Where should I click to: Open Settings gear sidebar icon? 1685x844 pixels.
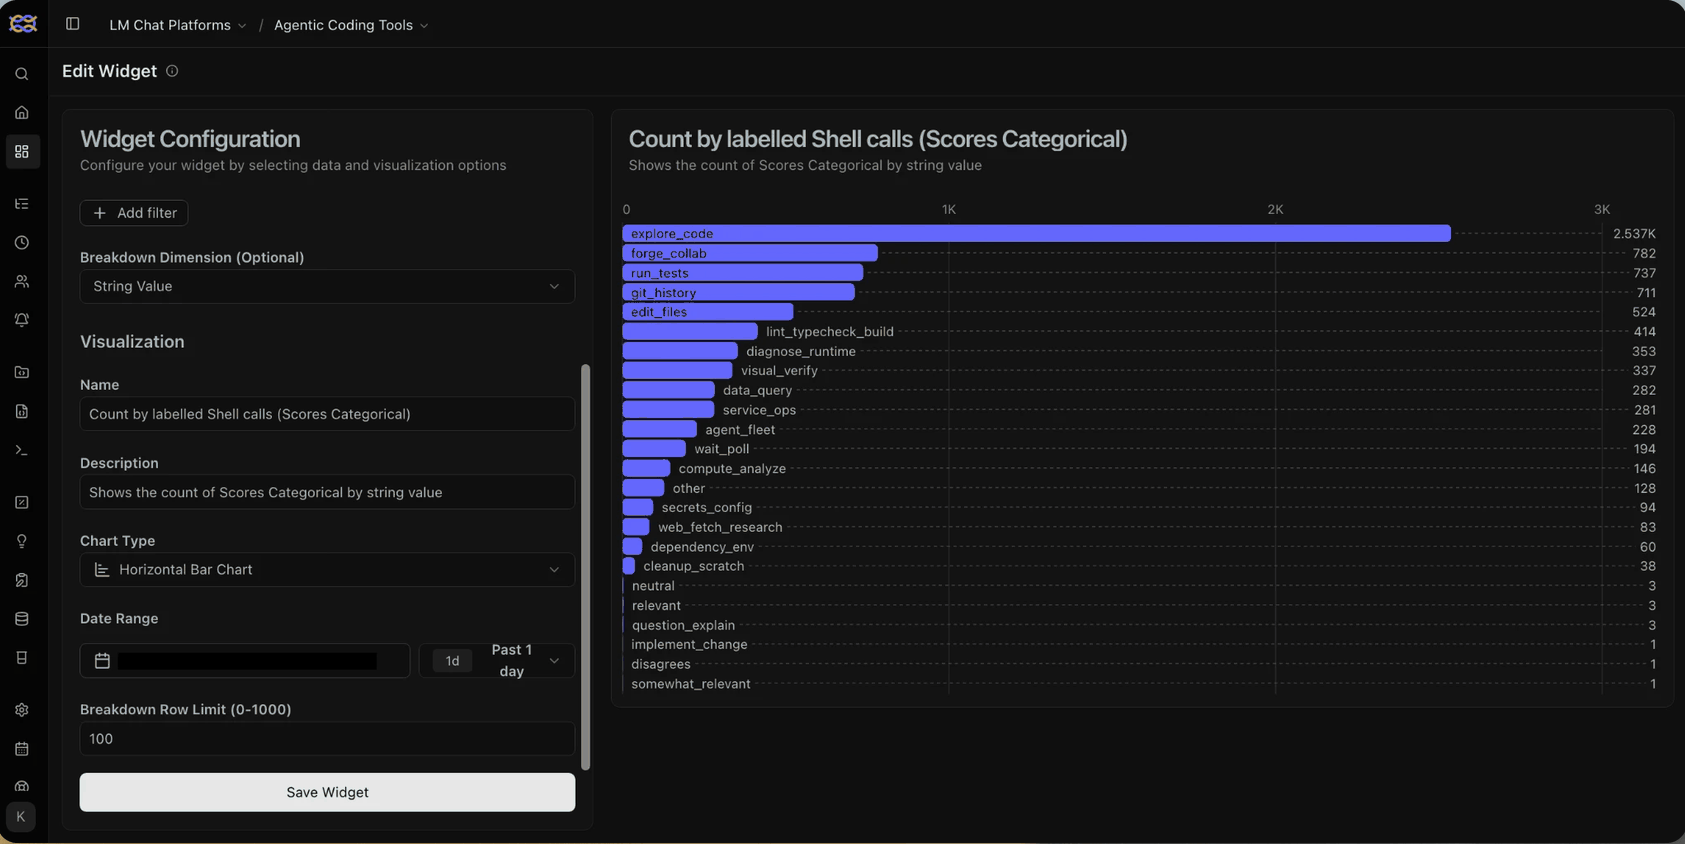[22, 711]
